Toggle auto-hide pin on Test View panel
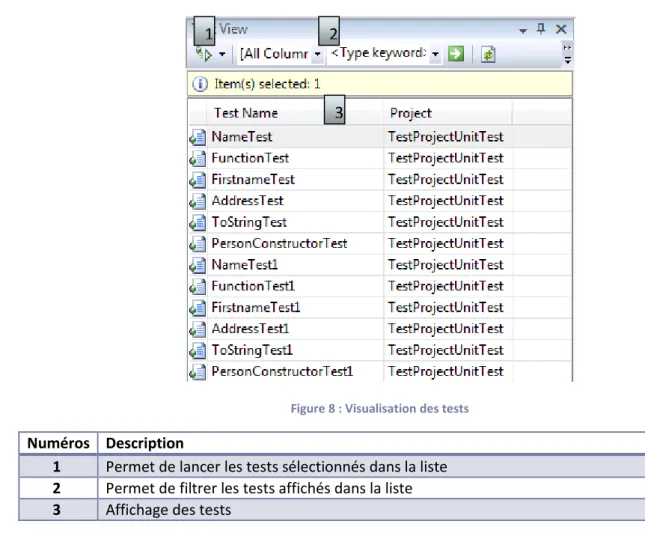Viewport: 645px width, 536px height. [x=541, y=29]
